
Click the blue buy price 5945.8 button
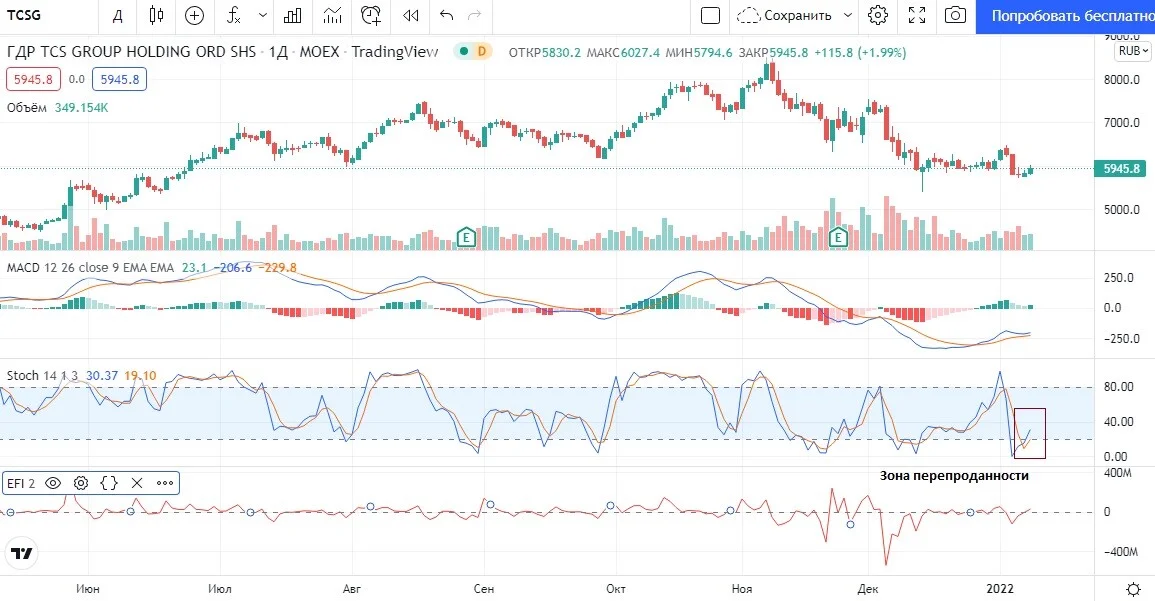(x=119, y=80)
